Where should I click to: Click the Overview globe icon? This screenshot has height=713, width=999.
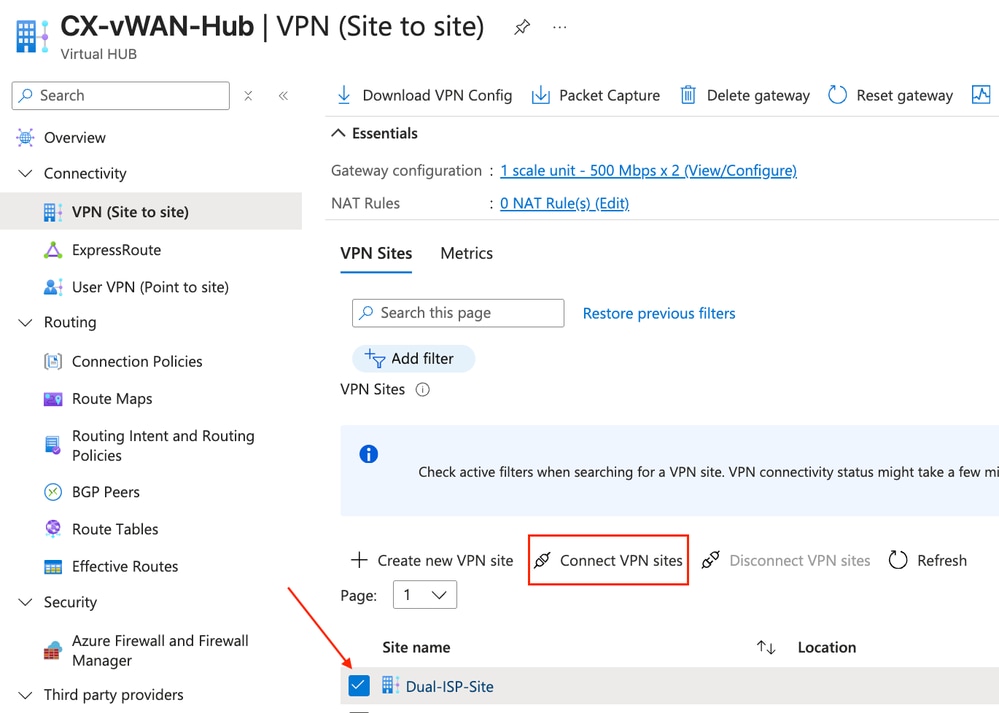click(25, 138)
